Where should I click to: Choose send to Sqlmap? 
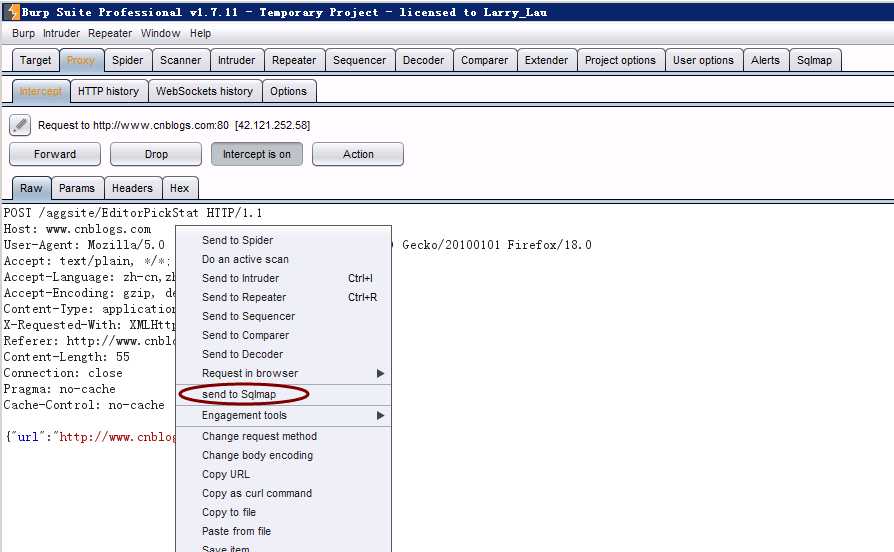point(283,394)
